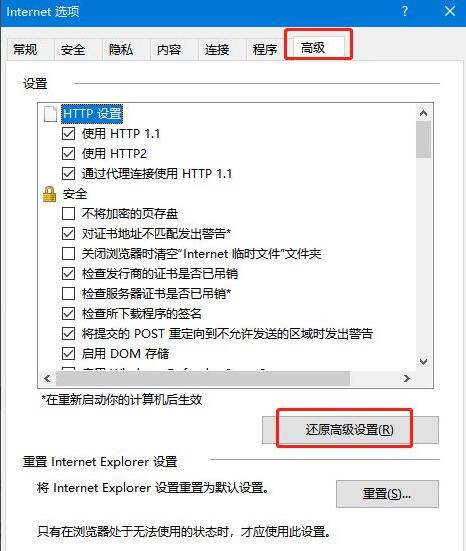Enable 检查服务器证书是否已吊销 checkbox

click(x=68, y=293)
